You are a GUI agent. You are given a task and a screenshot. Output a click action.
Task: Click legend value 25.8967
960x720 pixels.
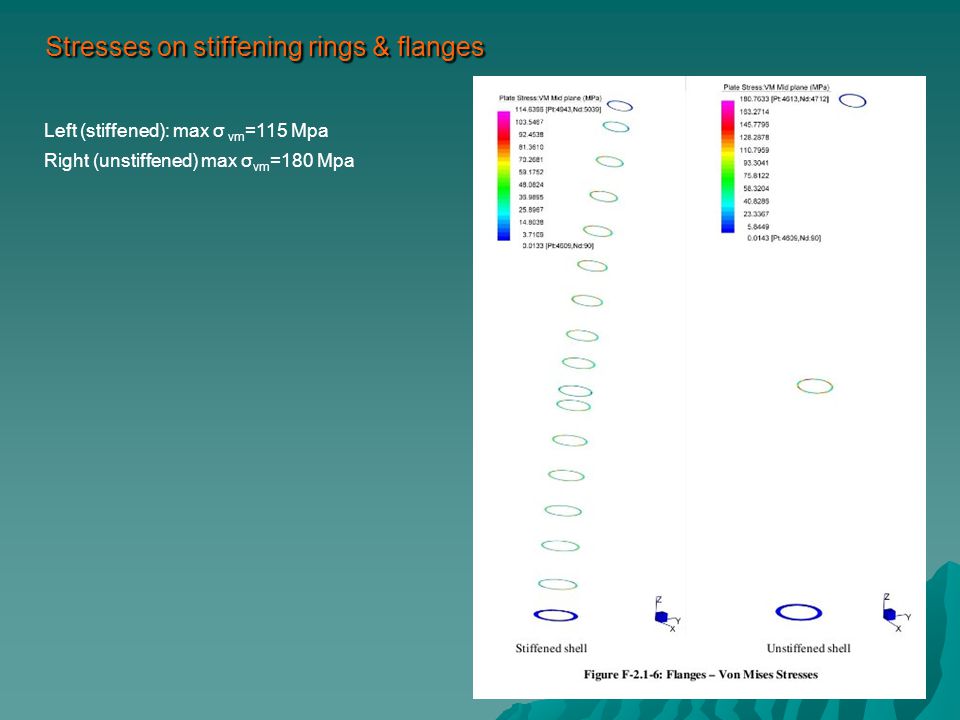(x=531, y=209)
